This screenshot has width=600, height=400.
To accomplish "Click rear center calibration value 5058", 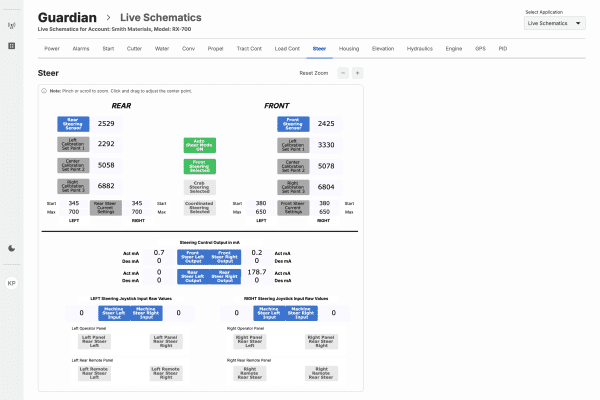I will pos(106,165).
